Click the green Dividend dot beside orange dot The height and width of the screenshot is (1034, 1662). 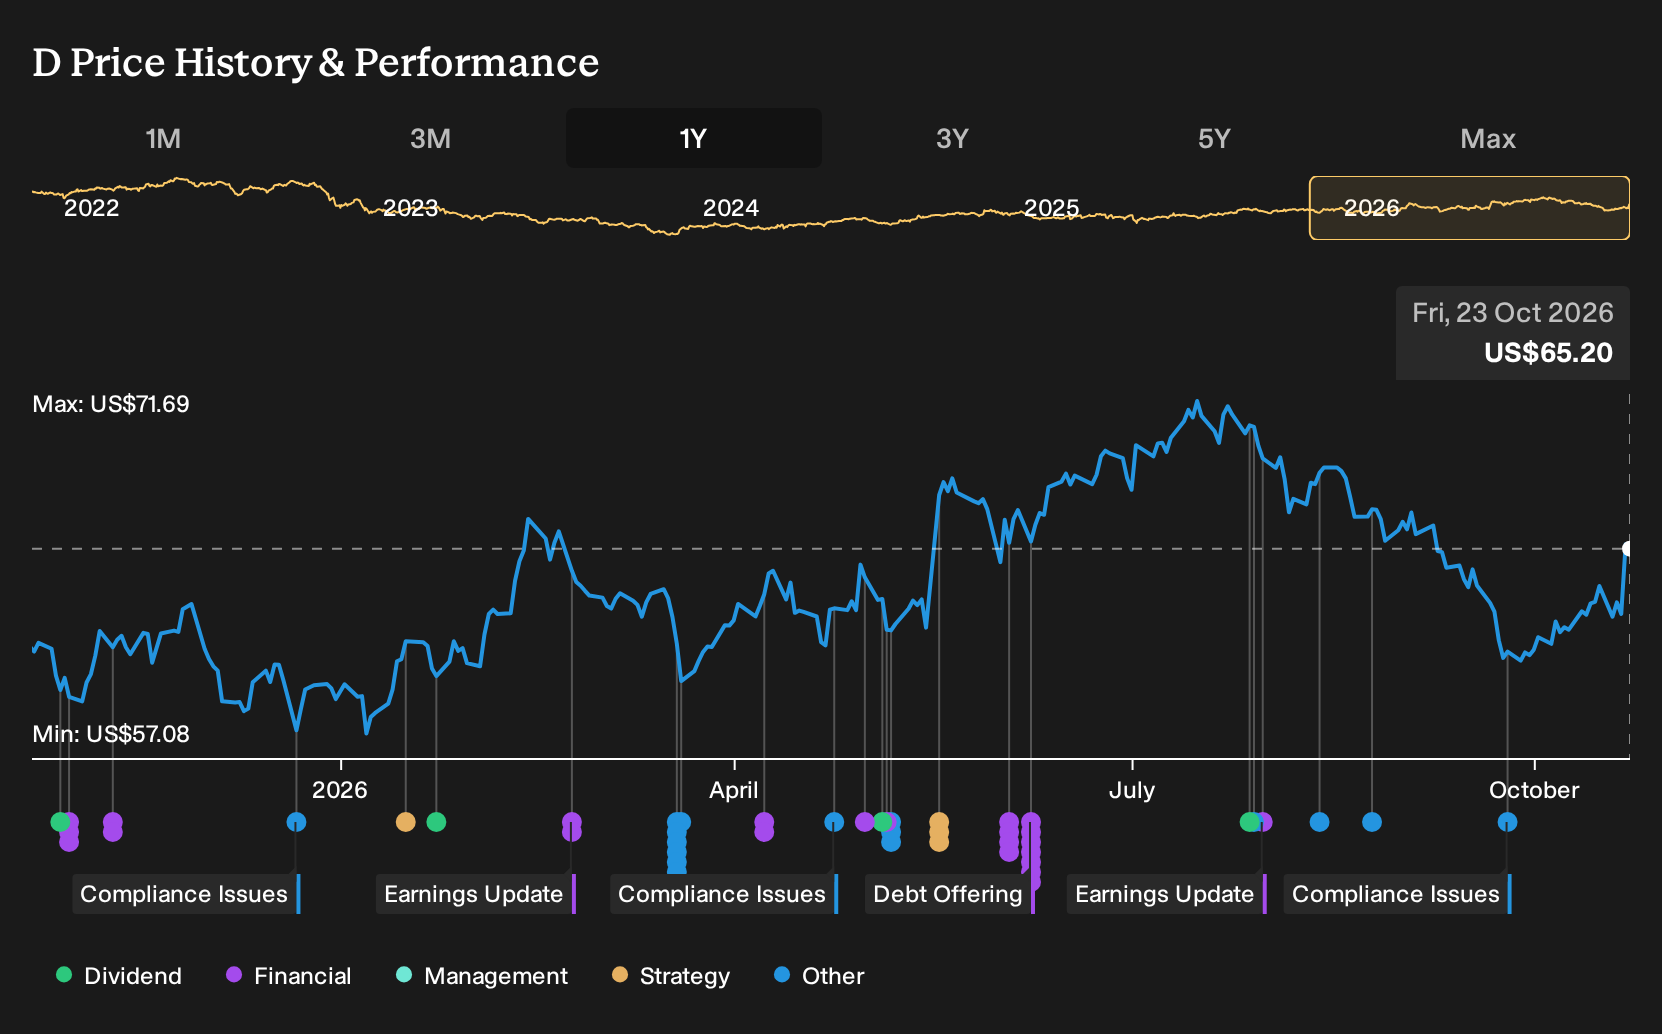click(x=436, y=822)
